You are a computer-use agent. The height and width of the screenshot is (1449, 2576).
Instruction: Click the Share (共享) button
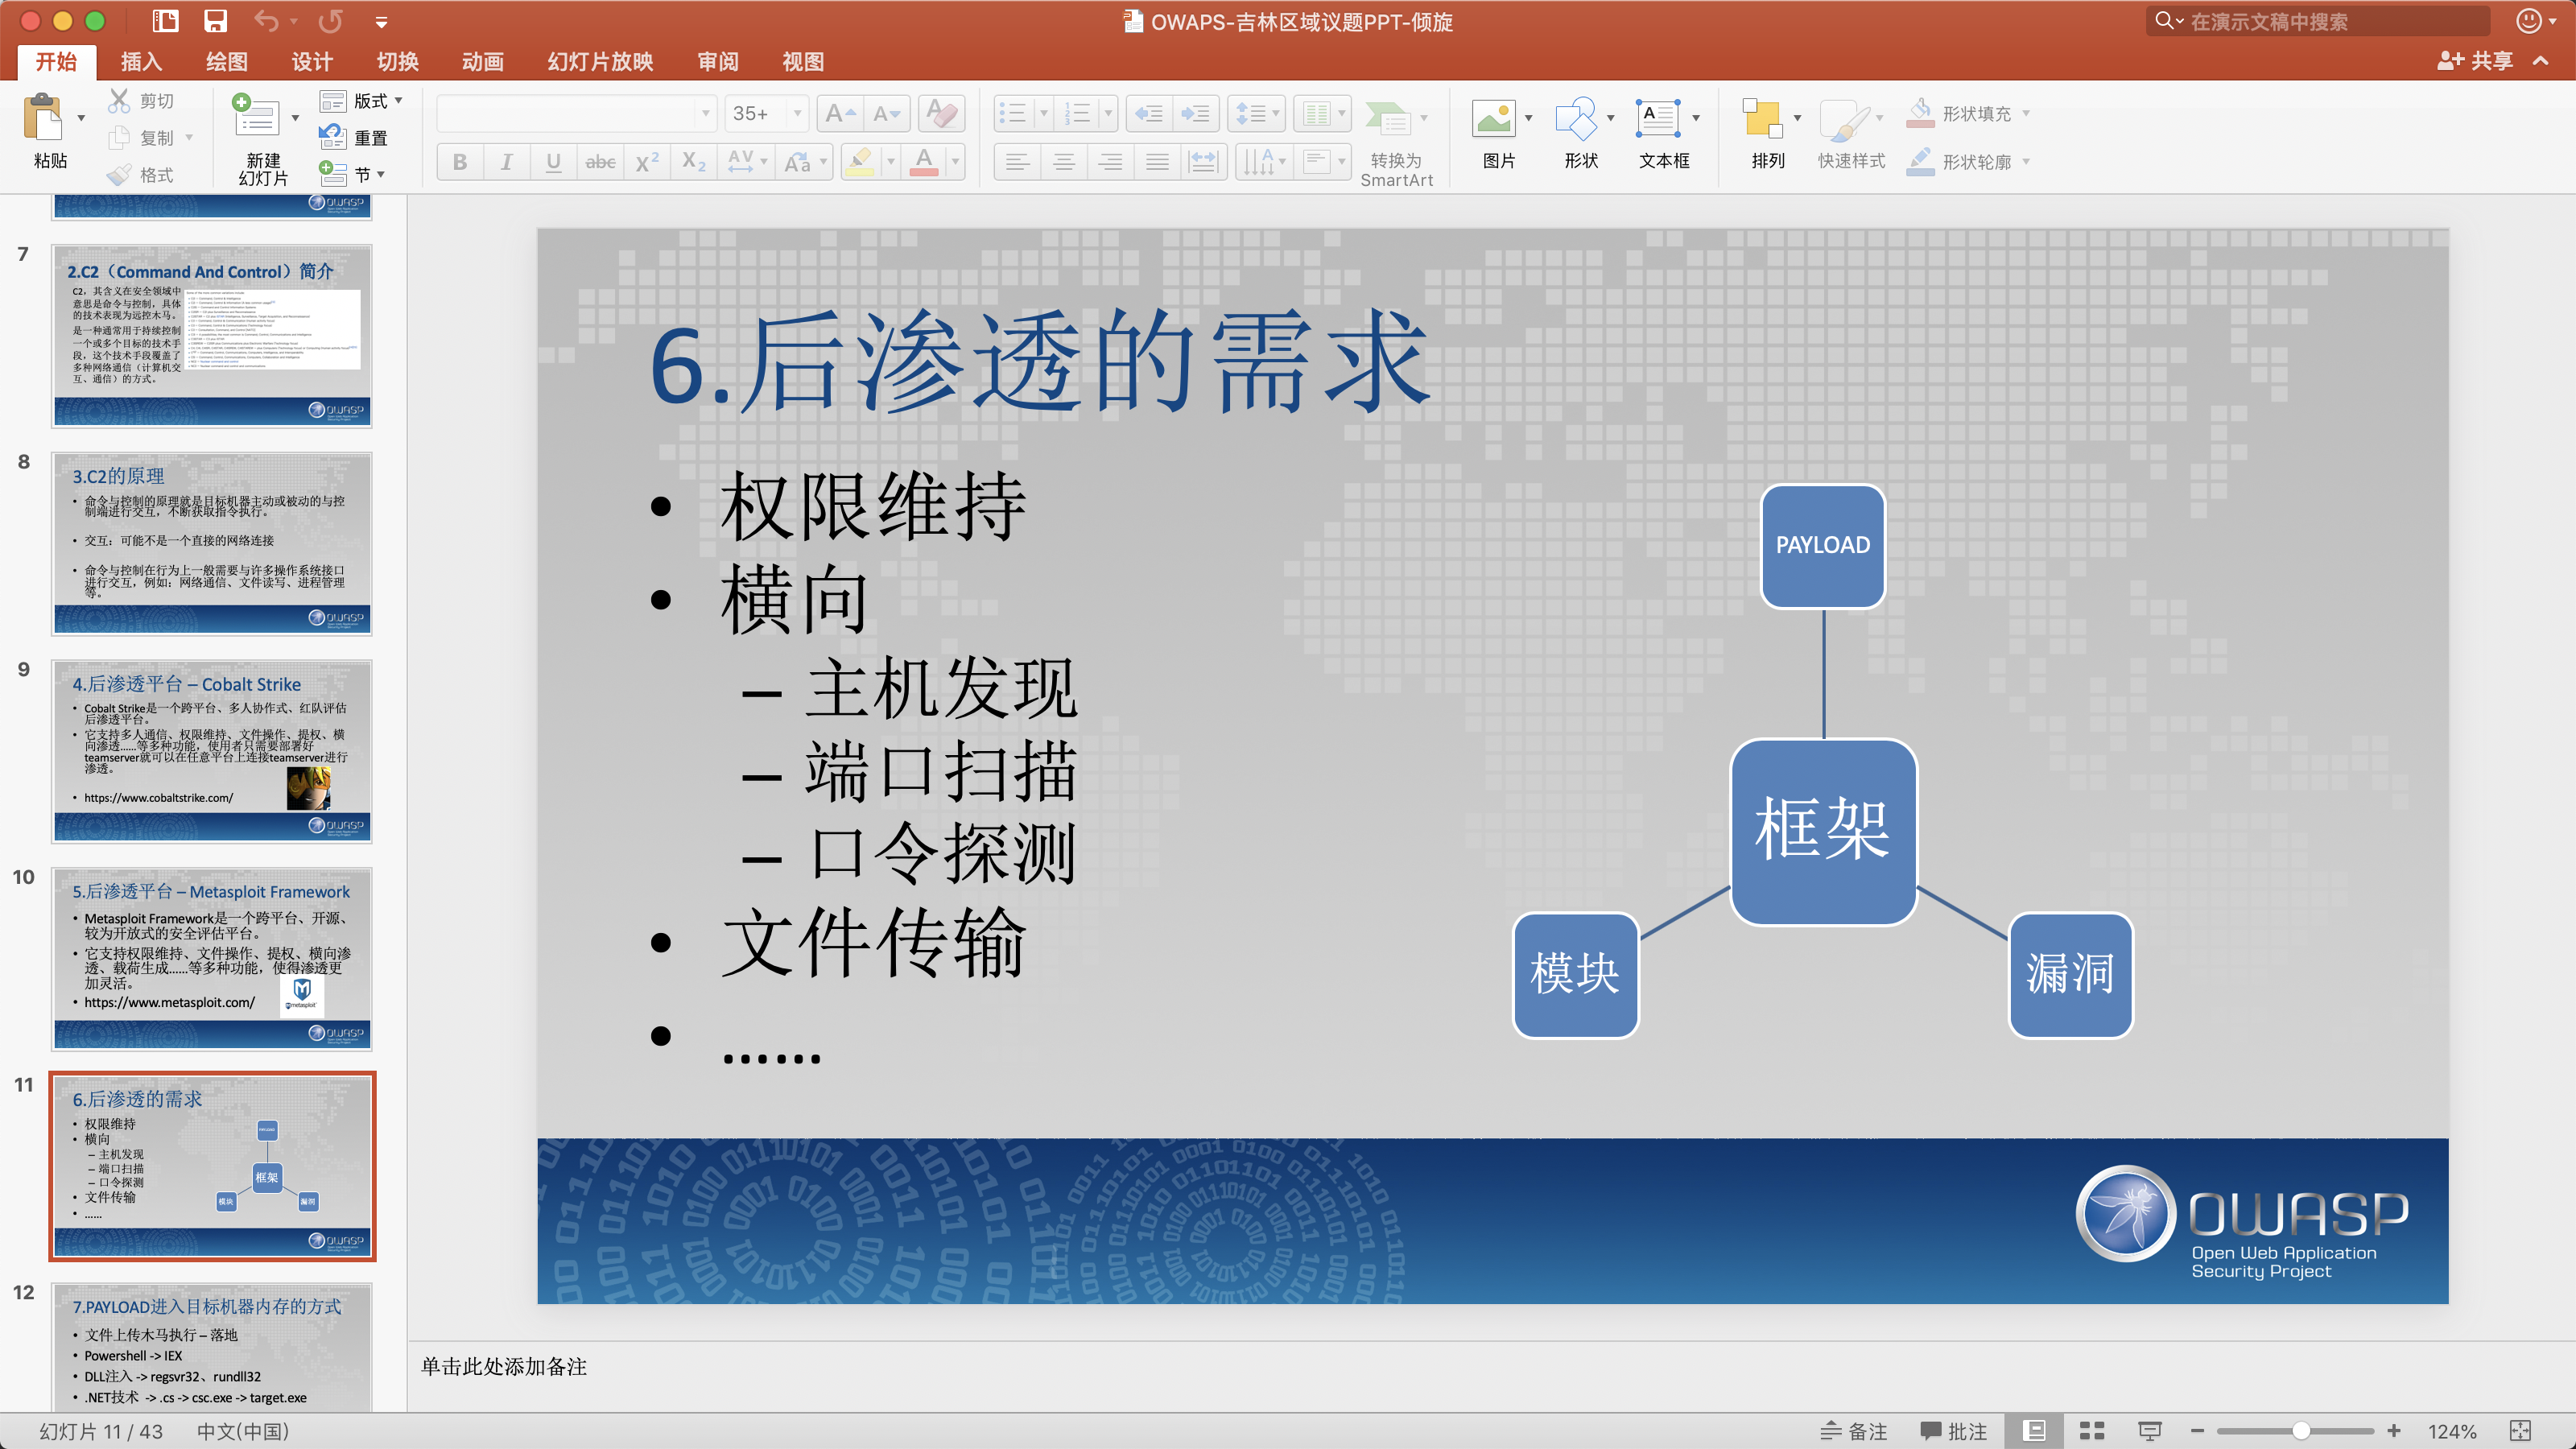pyautogui.click(x=2474, y=61)
